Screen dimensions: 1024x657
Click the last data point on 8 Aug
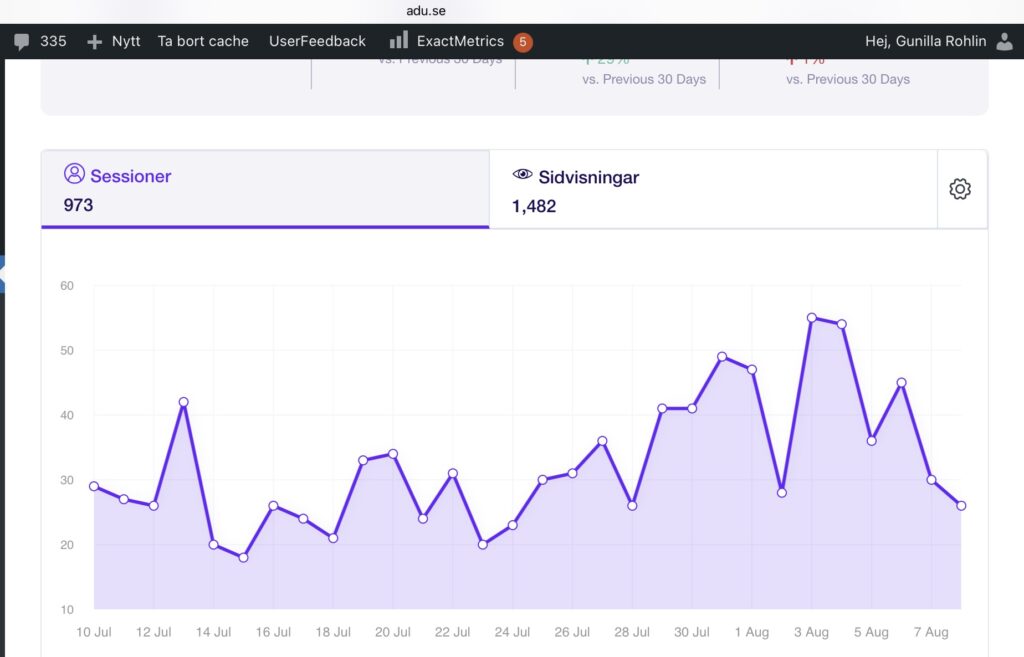point(961,505)
